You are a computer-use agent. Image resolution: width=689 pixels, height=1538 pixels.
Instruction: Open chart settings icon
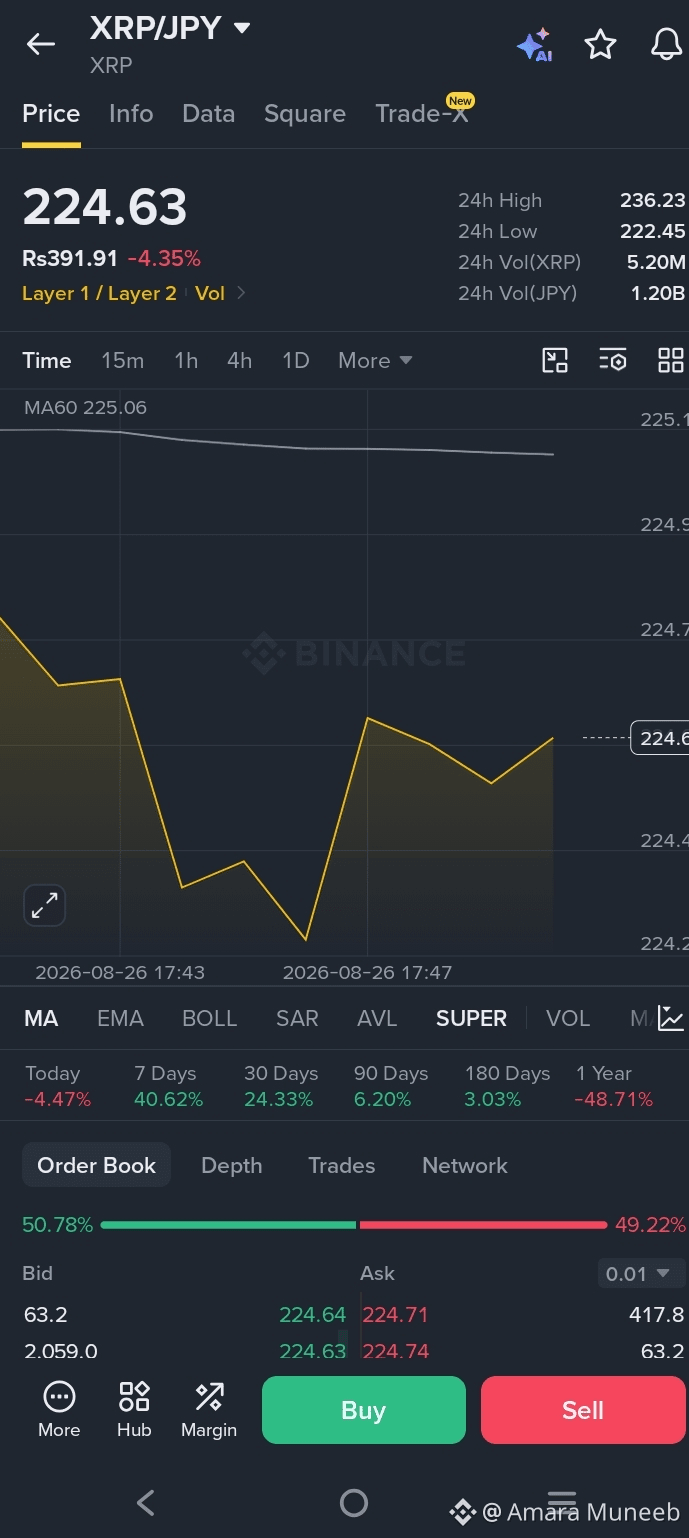click(x=613, y=361)
